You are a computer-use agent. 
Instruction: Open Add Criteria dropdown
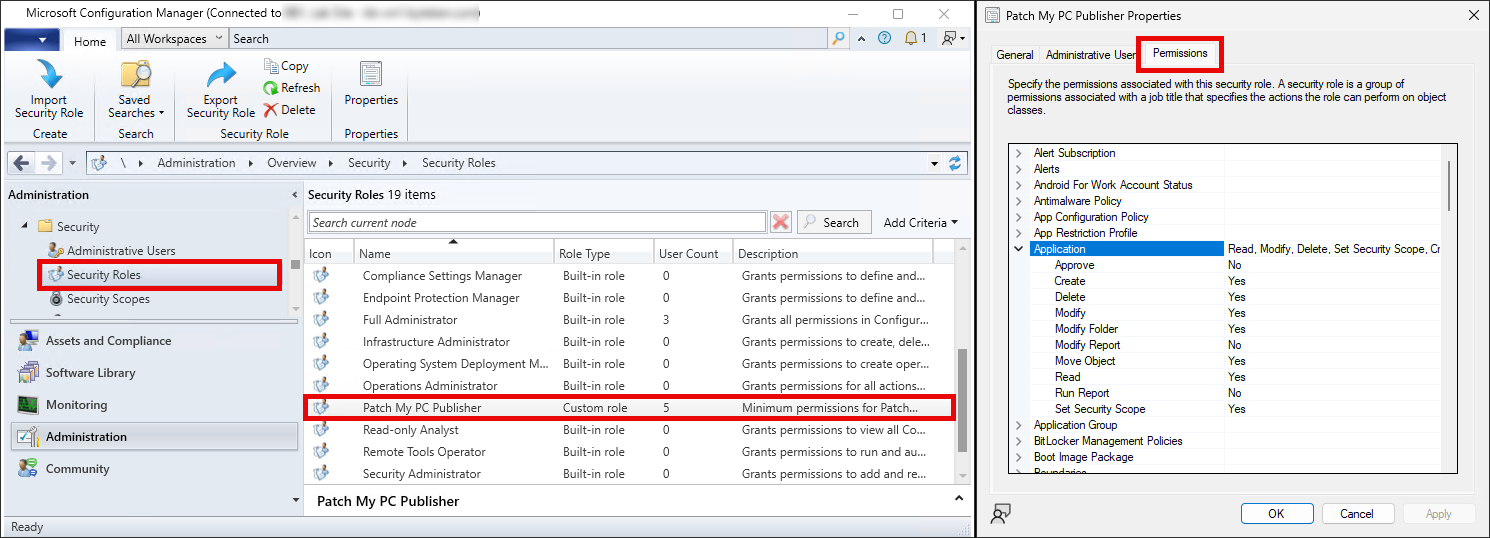[920, 222]
